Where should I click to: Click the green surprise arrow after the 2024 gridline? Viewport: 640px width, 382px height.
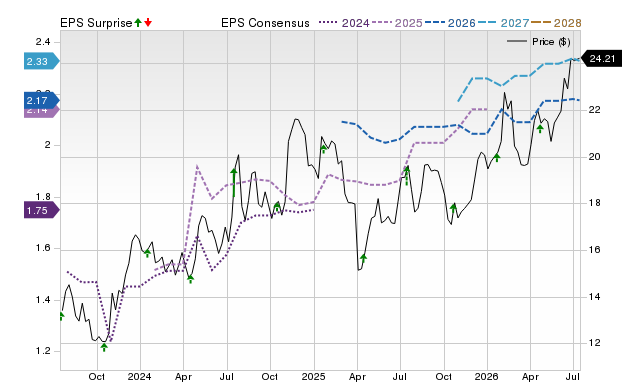[x=147, y=253]
